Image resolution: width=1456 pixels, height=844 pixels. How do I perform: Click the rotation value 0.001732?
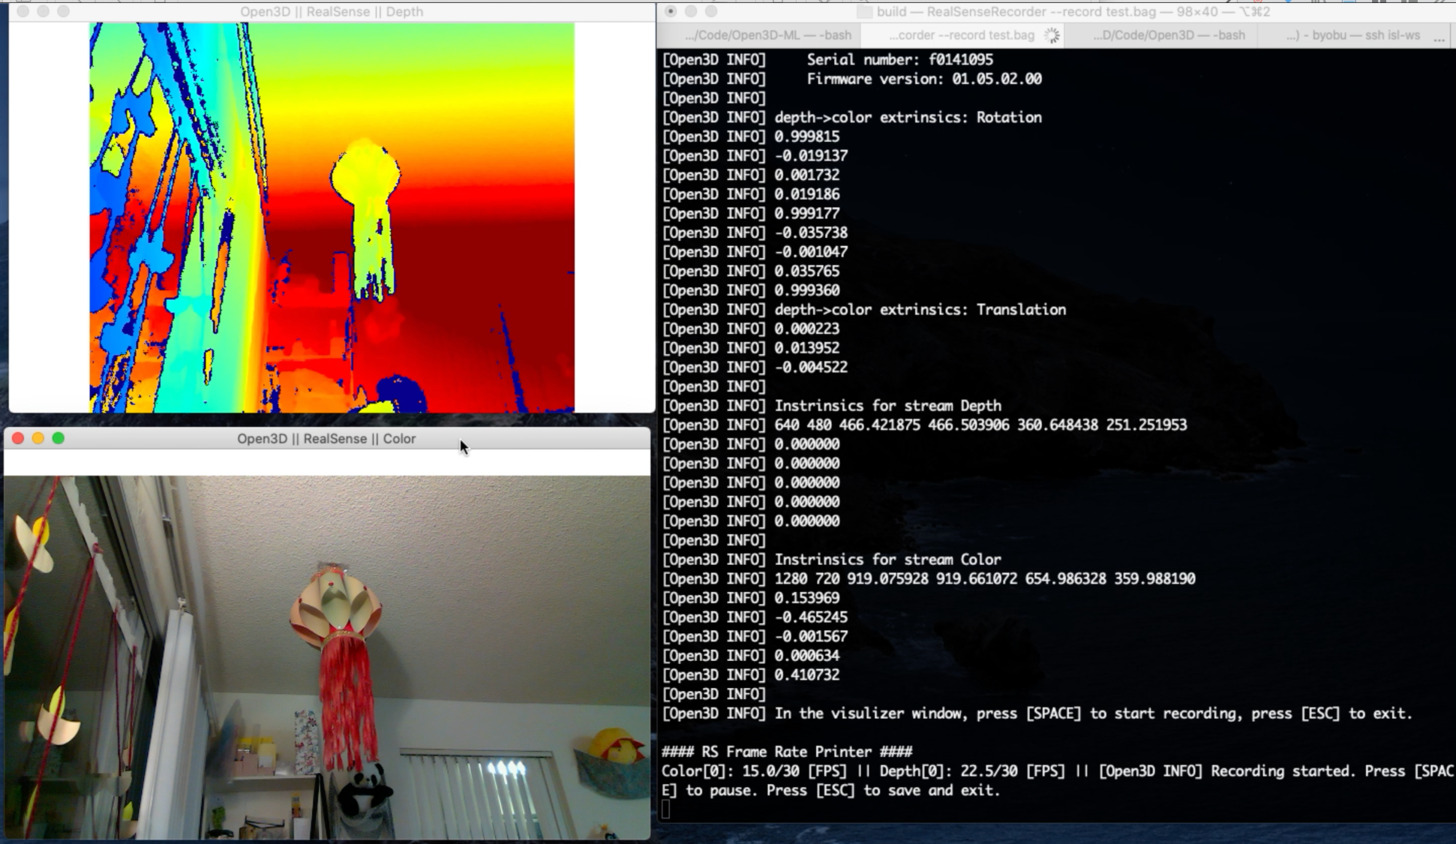(807, 175)
